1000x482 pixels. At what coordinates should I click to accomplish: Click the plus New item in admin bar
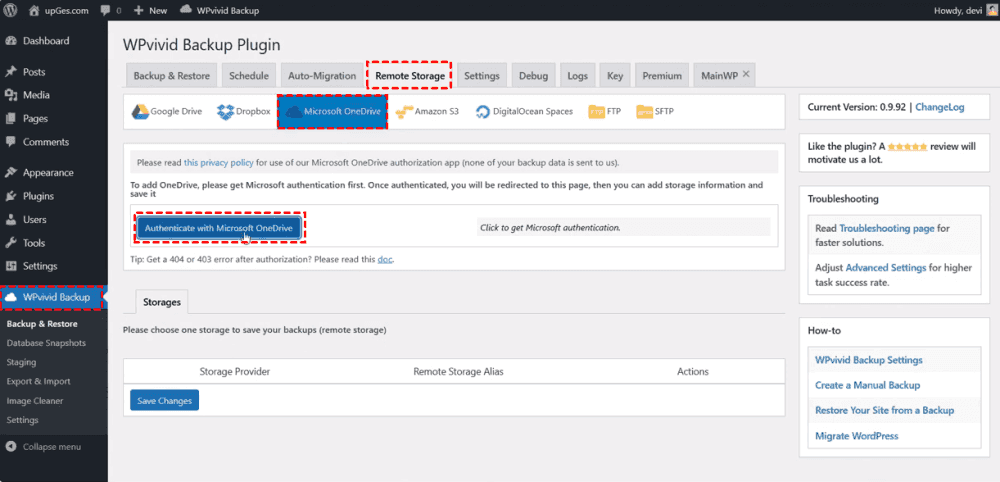[x=150, y=11]
